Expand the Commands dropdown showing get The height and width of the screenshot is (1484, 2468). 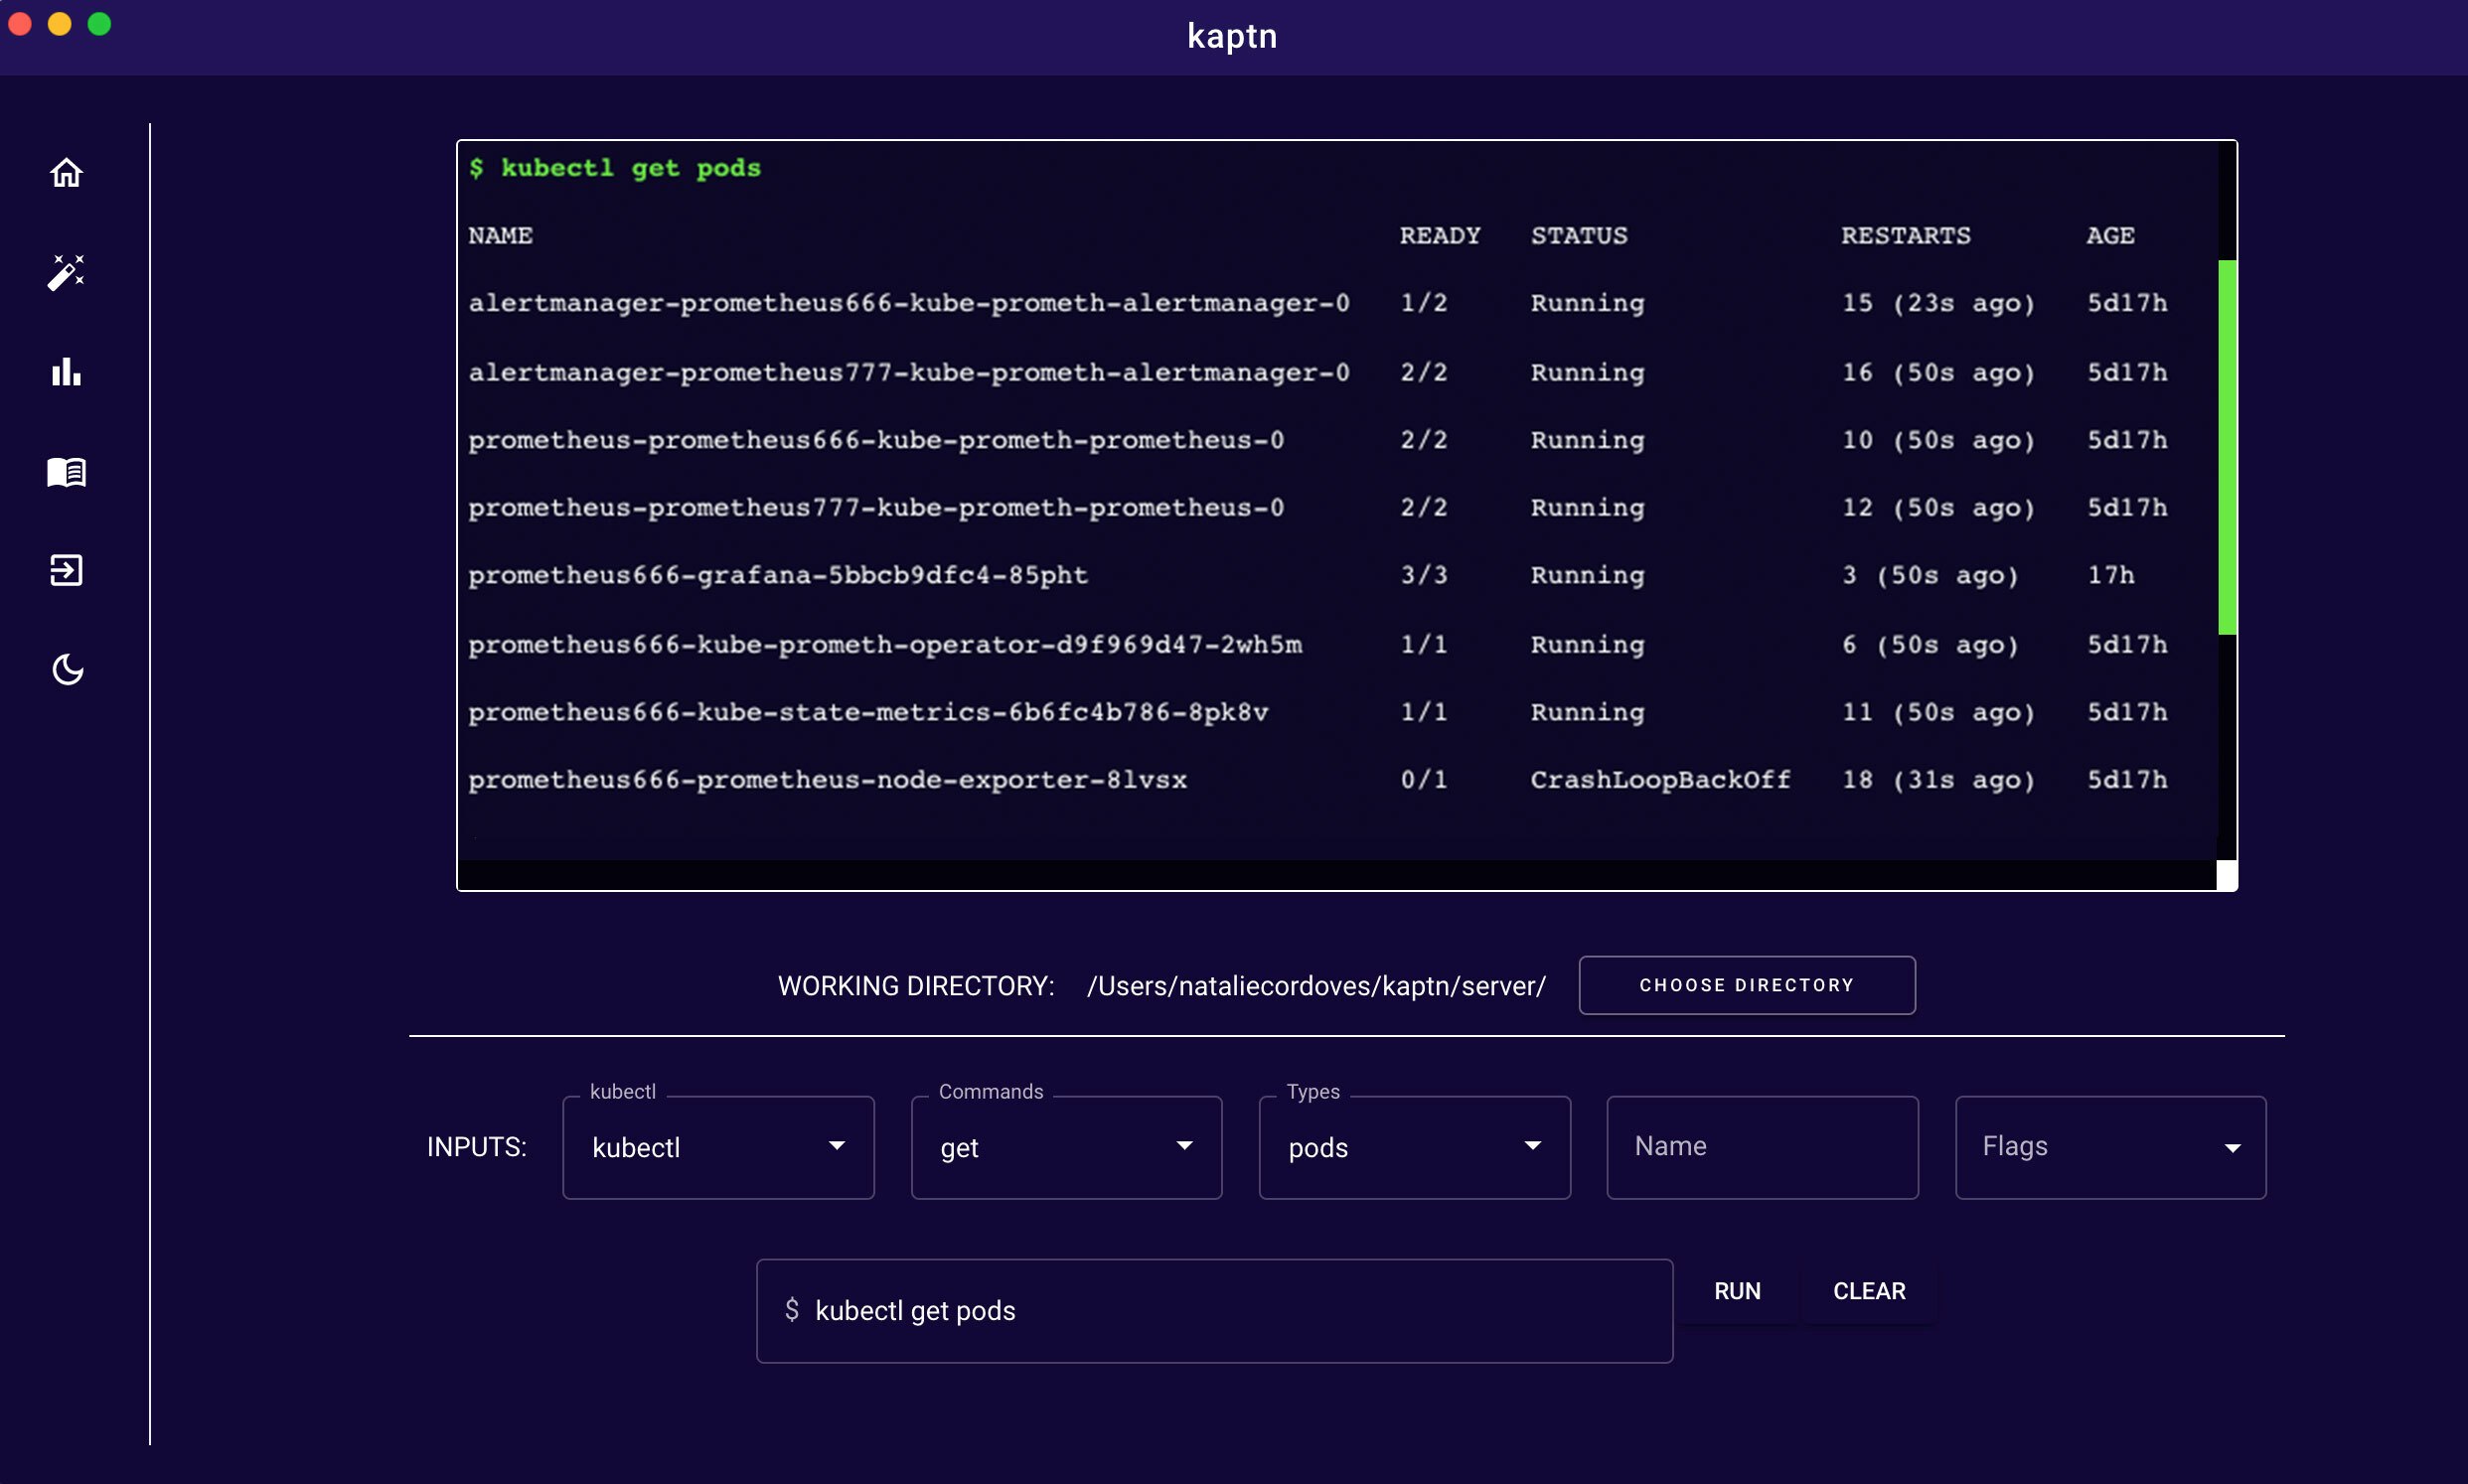[x=1066, y=1147]
